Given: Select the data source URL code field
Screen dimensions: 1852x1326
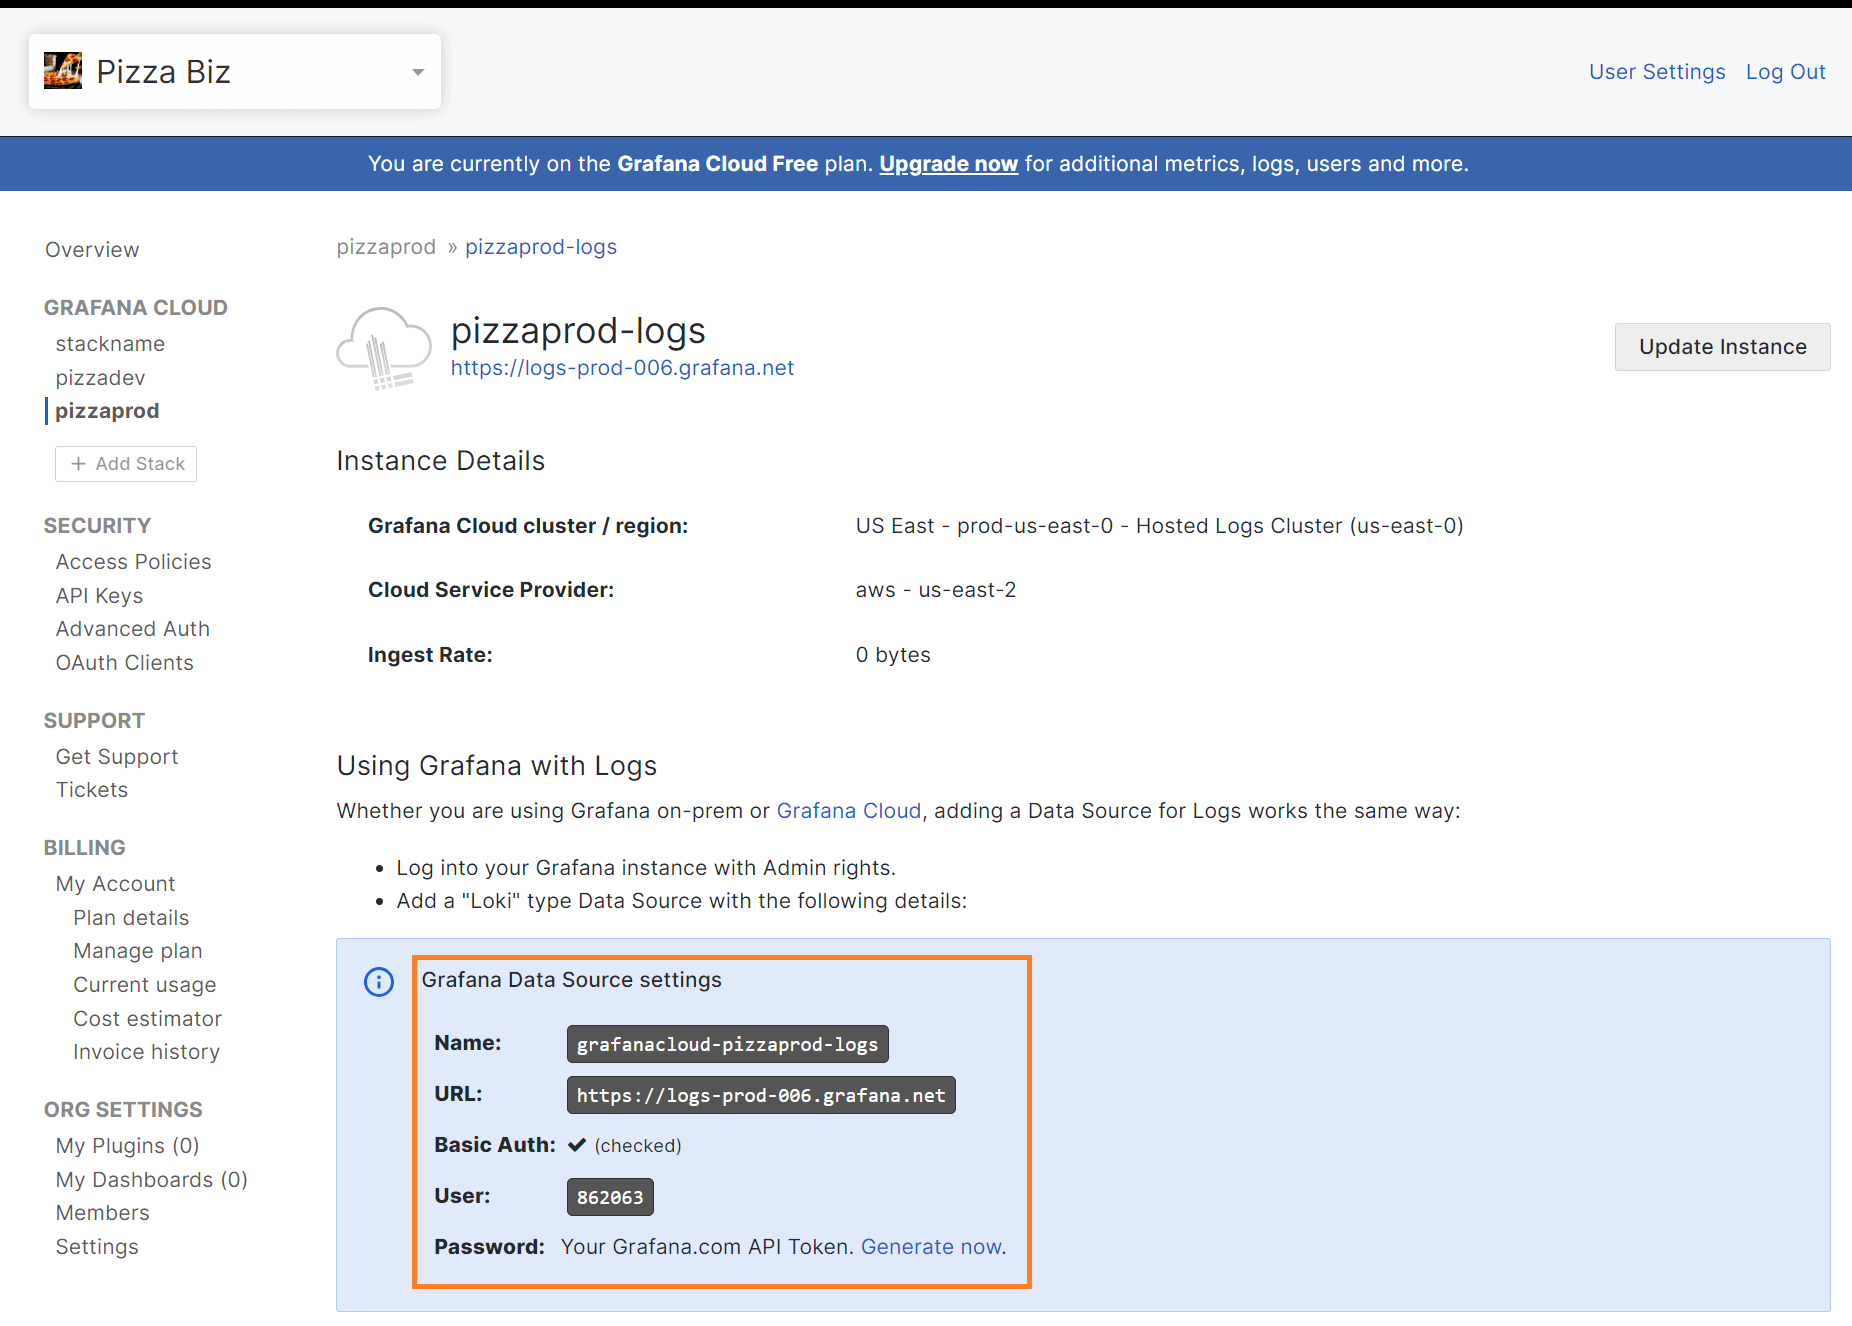Looking at the screenshot, I should [760, 1095].
